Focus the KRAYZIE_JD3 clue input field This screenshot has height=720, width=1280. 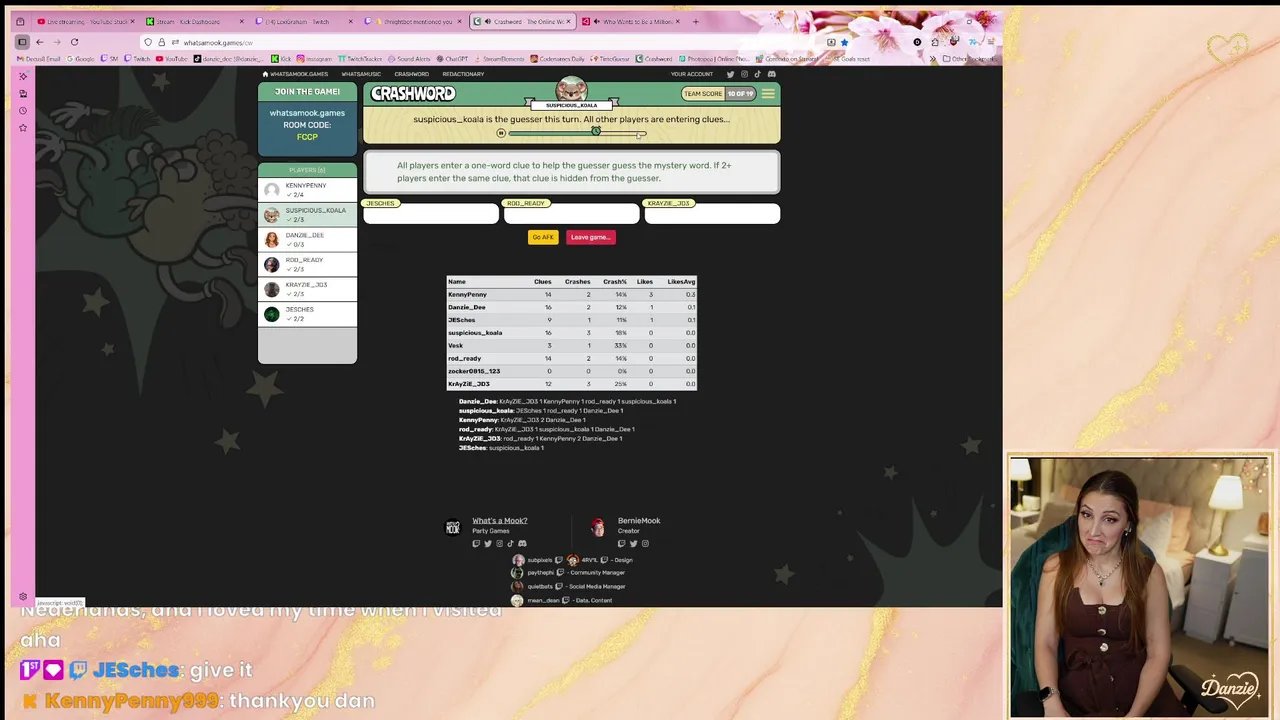pos(712,214)
